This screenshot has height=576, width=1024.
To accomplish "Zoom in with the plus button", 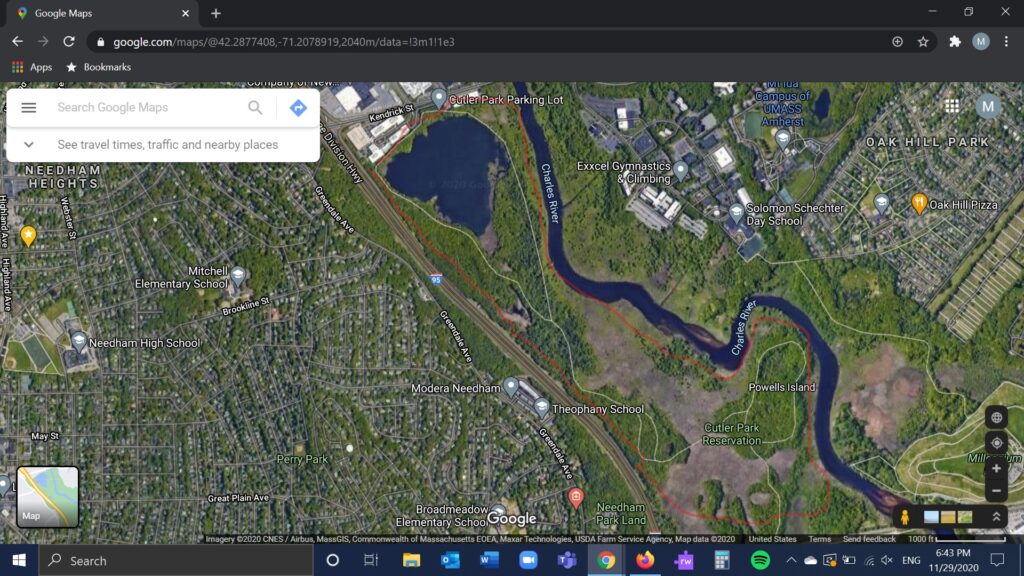I will pyautogui.click(x=996, y=468).
